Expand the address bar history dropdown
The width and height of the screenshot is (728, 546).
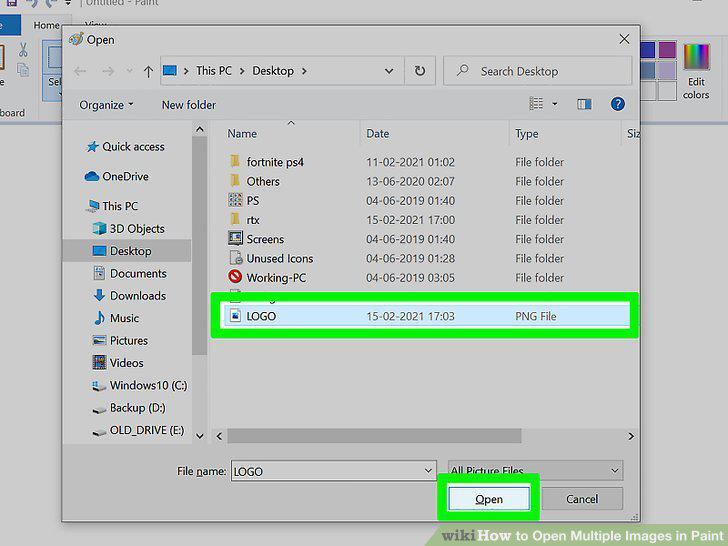click(x=389, y=71)
